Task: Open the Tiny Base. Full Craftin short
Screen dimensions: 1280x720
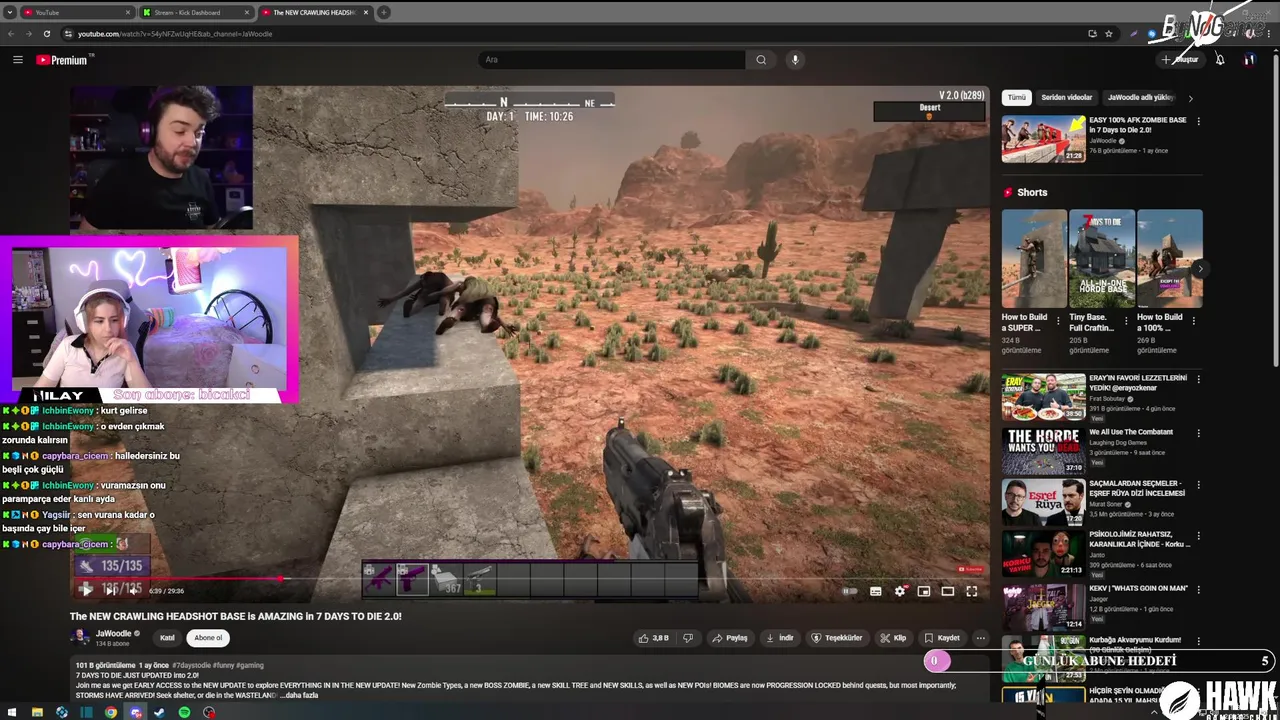Action: click(x=1102, y=258)
